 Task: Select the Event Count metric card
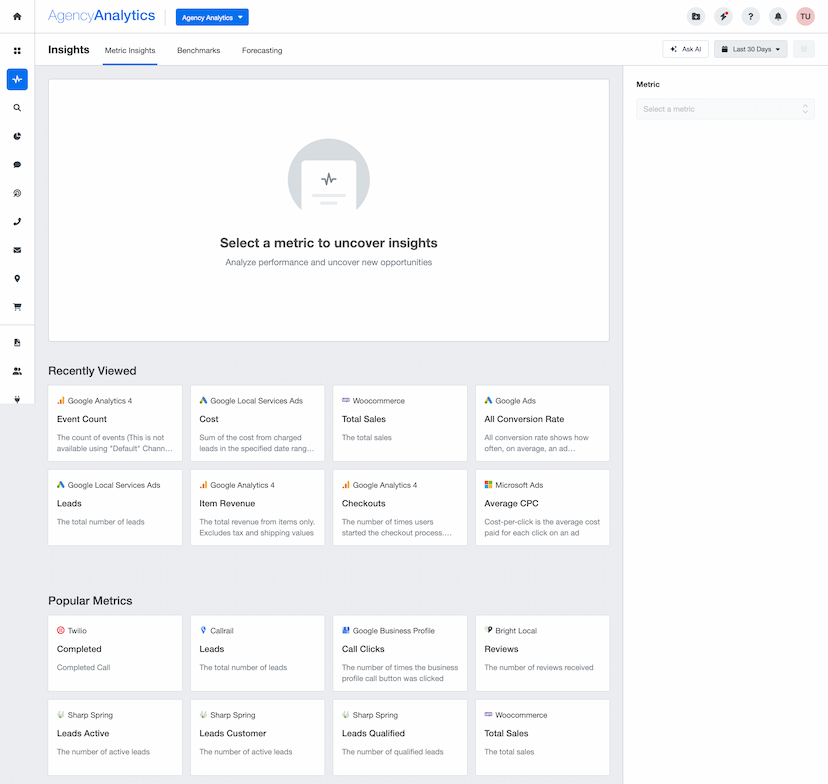point(115,423)
